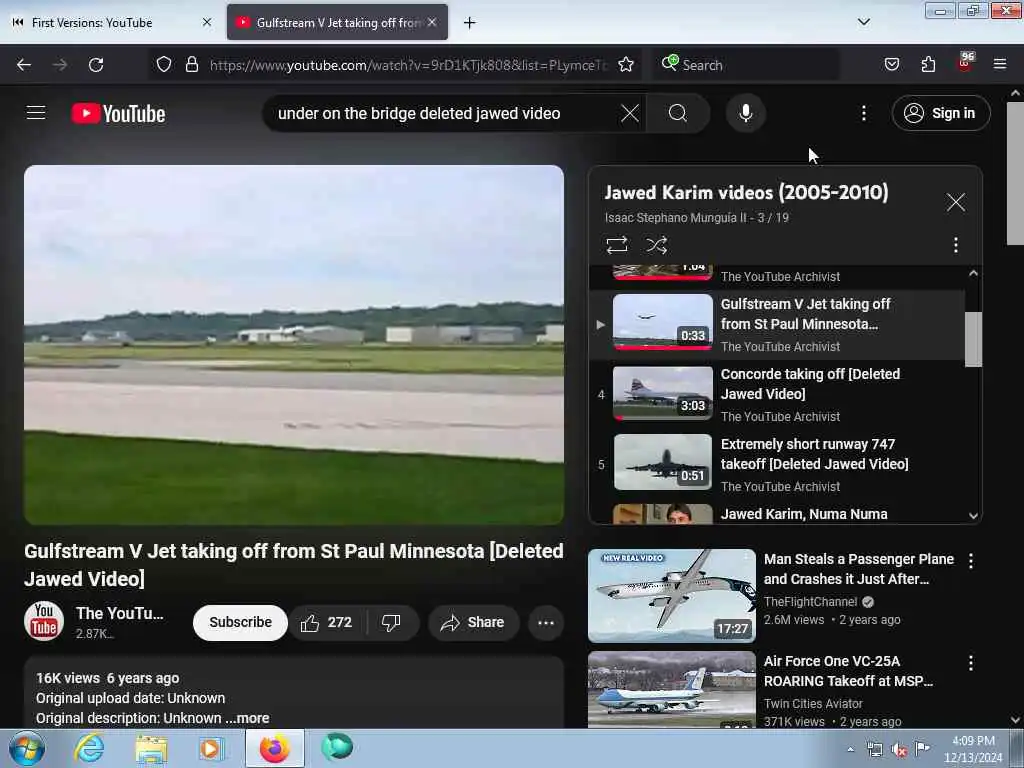
Task: Share the Gulfstream video
Action: click(473, 622)
